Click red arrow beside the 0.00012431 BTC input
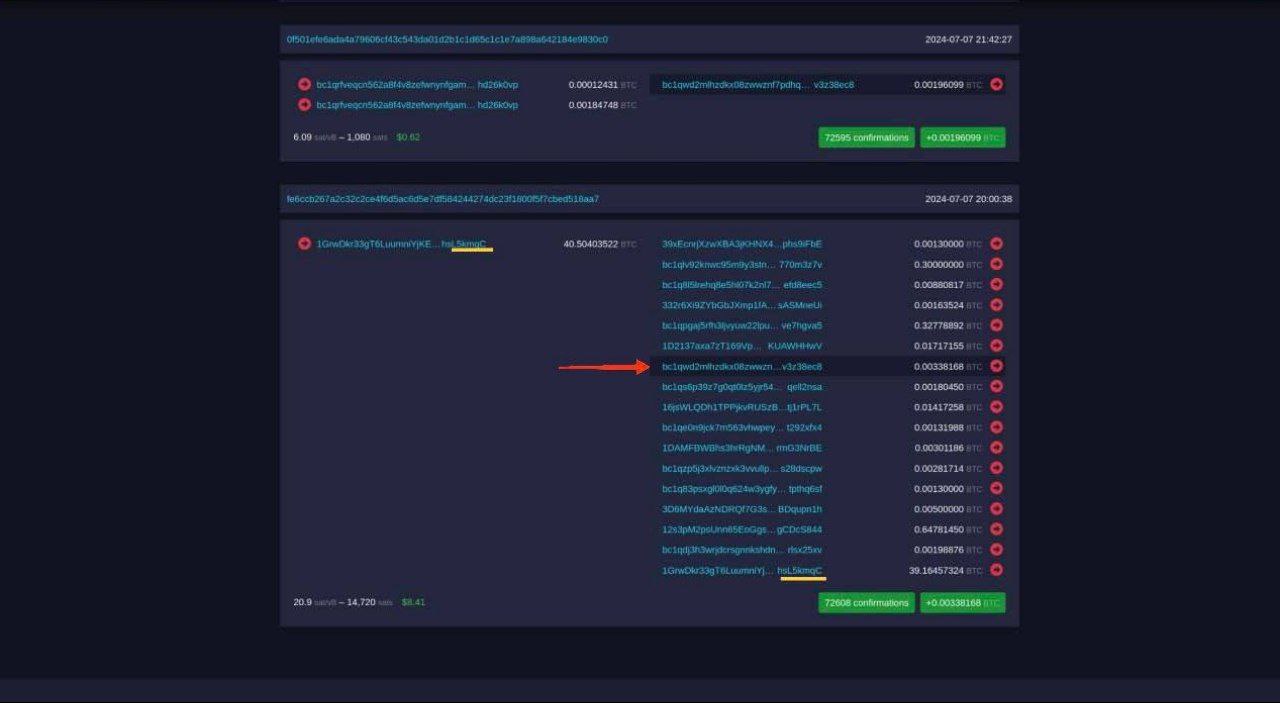Image resolution: width=1280 pixels, height=703 pixels. pyautogui.click(x=304, y=85)
